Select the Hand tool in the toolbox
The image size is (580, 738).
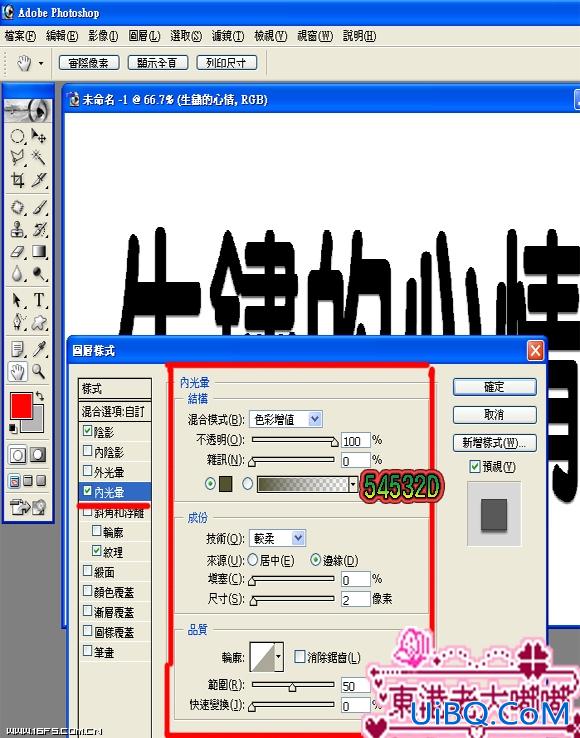pos(17,372)
